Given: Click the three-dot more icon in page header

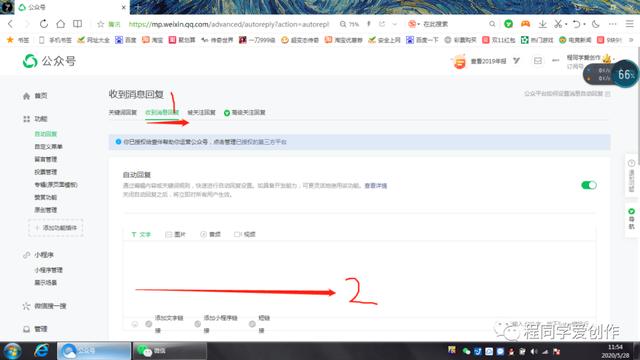Looking at the screenshot, I should coord(556,60).
